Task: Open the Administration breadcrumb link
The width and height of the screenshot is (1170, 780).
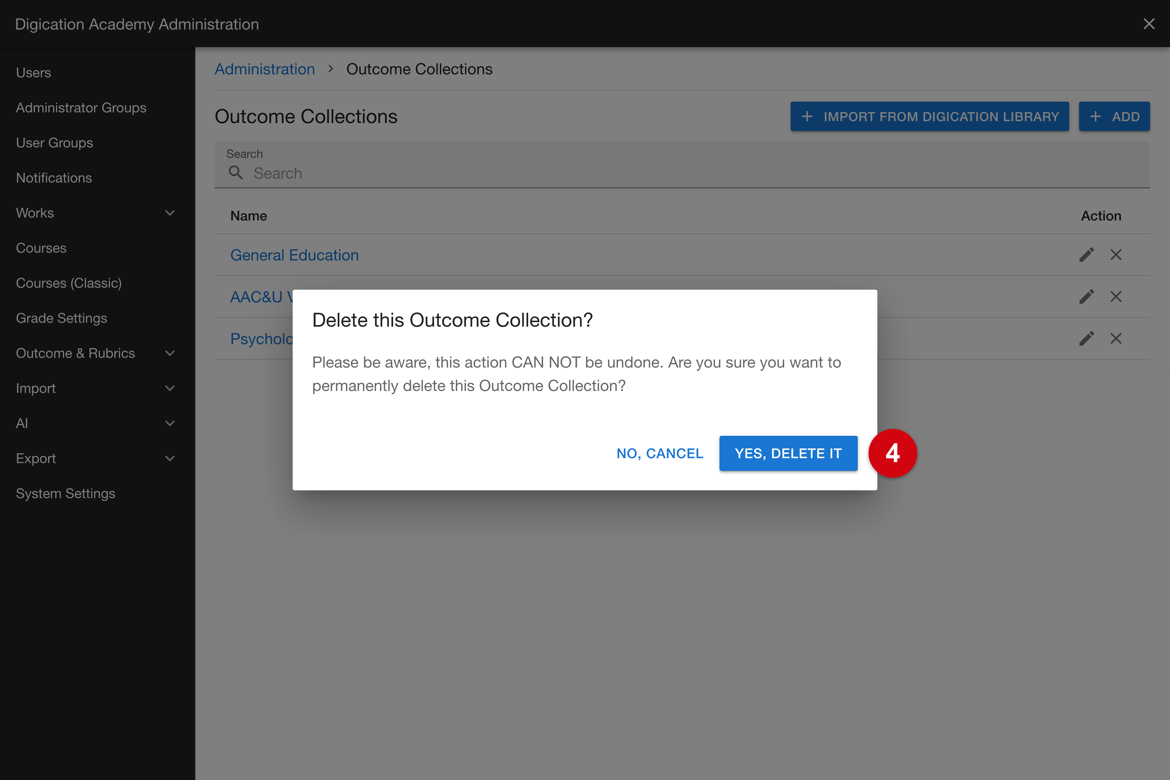Action: pos(265,69)
